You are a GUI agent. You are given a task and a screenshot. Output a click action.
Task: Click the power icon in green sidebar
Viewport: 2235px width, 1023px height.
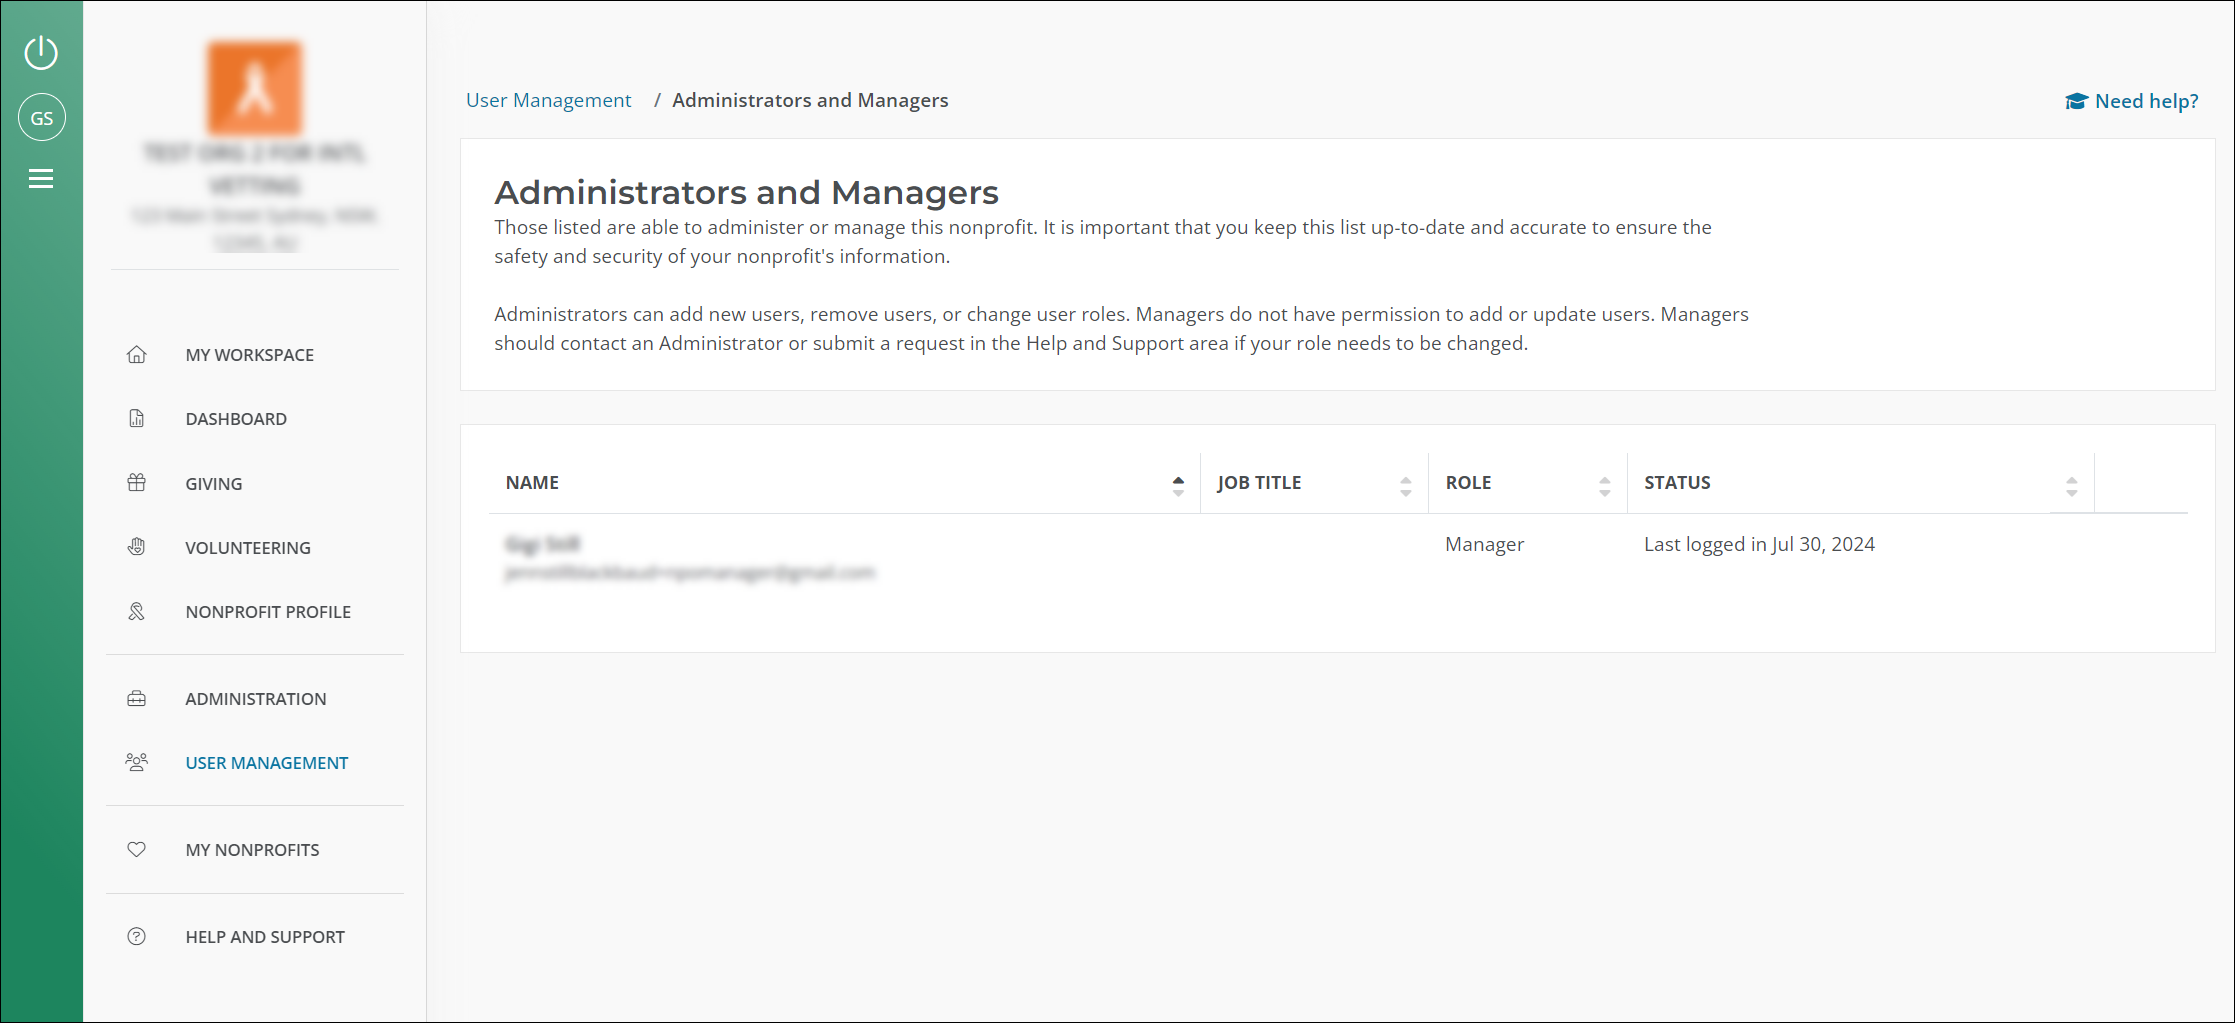(41, 53)
